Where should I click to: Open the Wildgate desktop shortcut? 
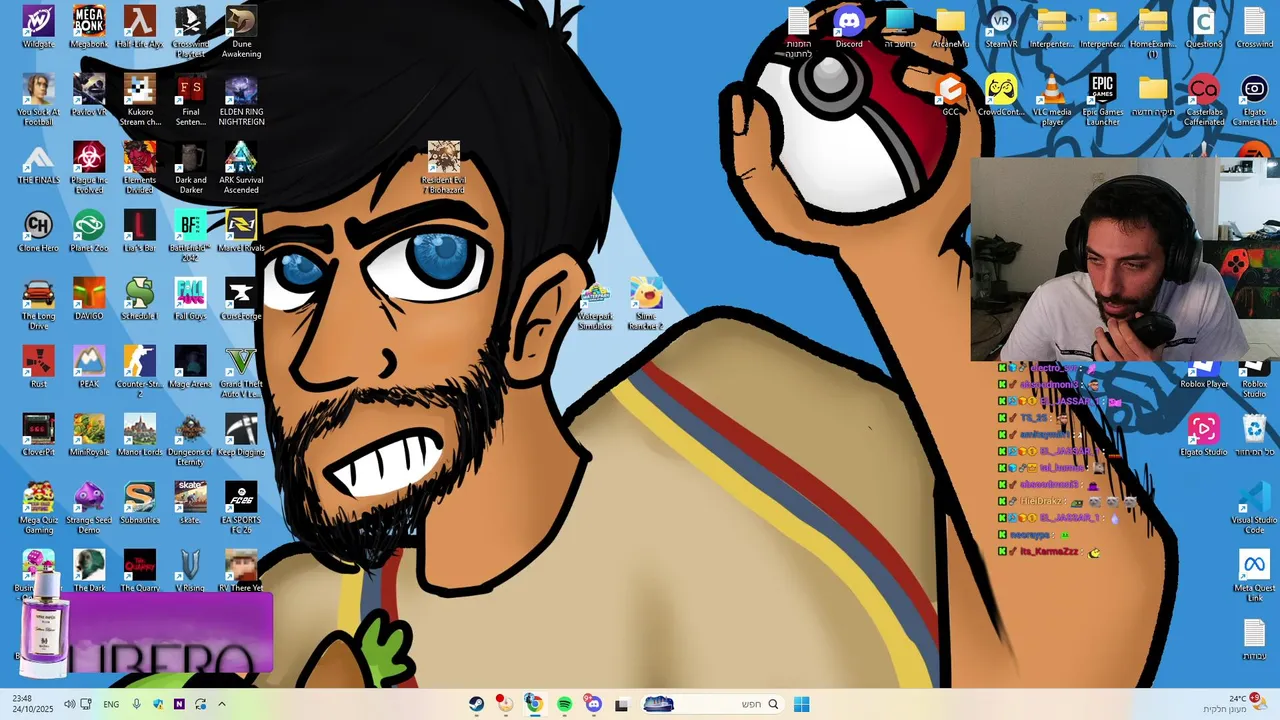pyautogui.click(x=38, y=27)
